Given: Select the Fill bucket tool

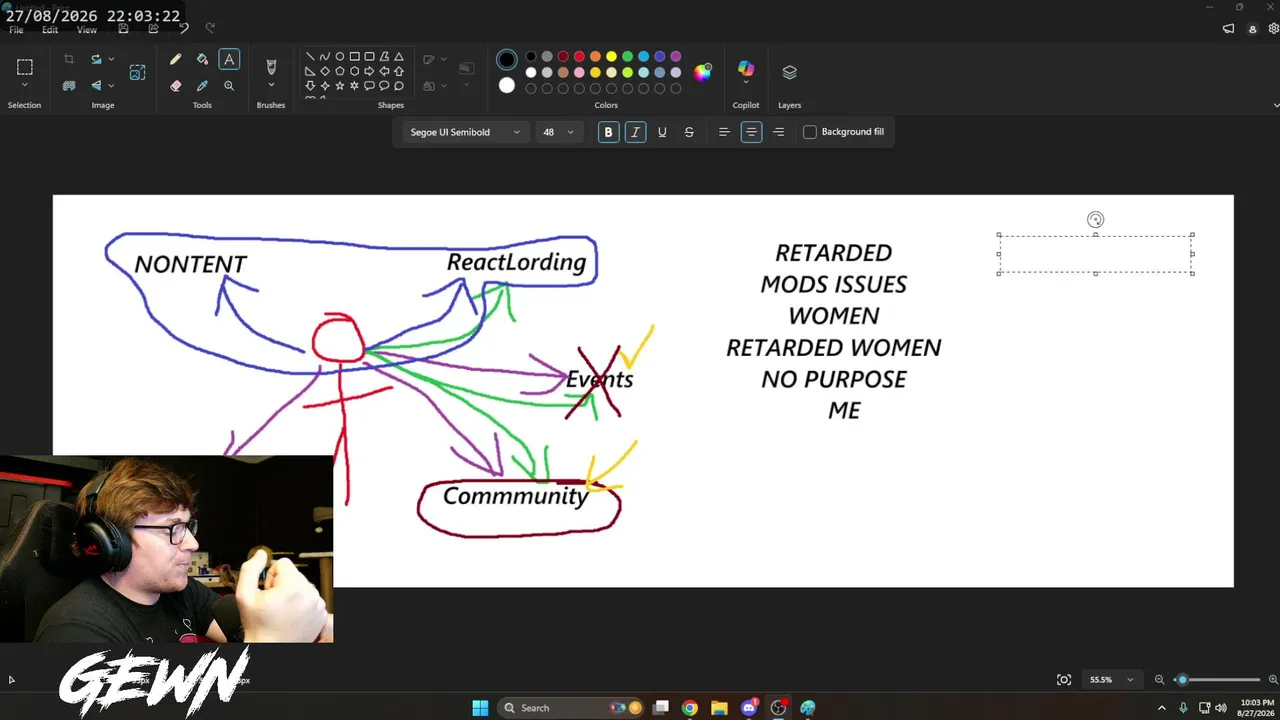Looking at the screenshot, I should pyautogui.click(x=202, y=60).
